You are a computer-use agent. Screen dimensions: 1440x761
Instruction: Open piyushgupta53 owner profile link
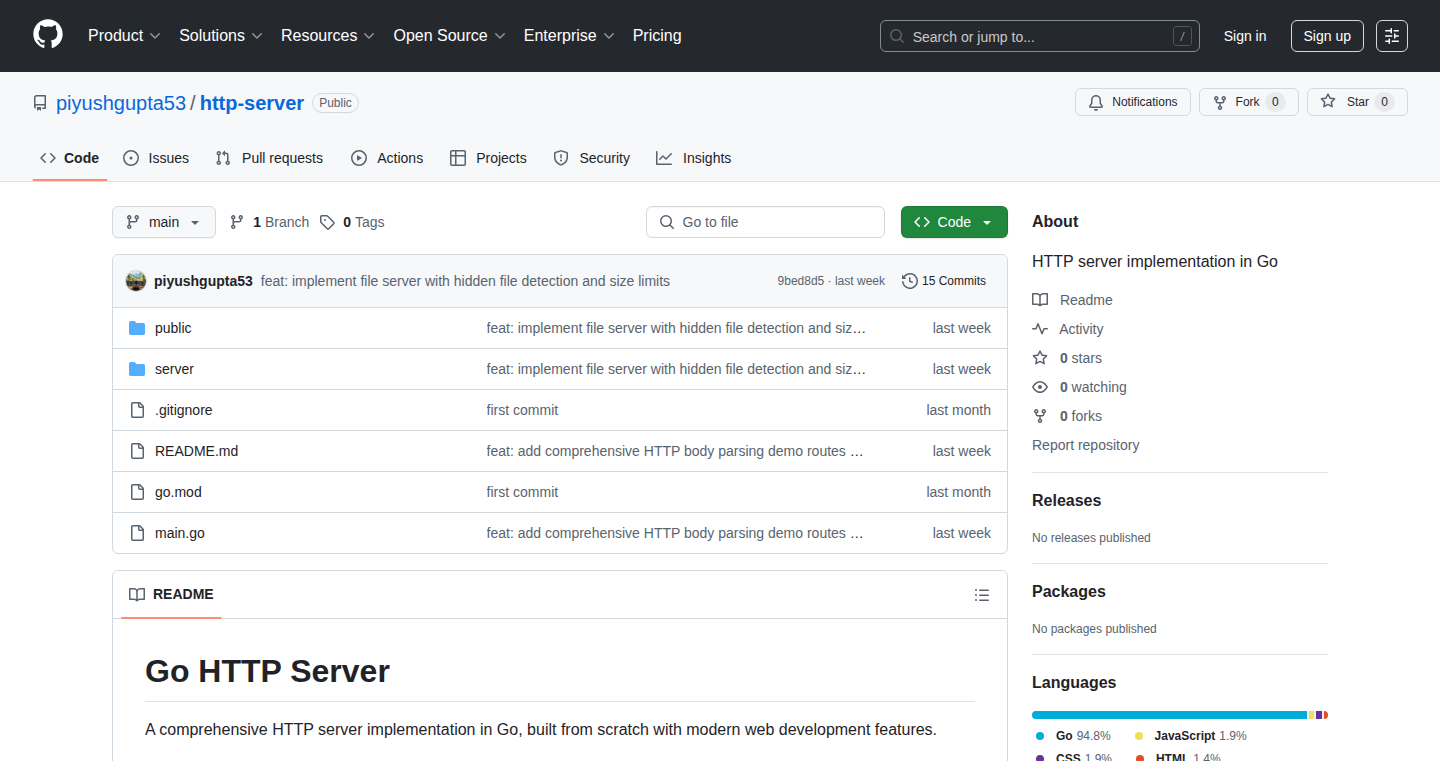121,103
